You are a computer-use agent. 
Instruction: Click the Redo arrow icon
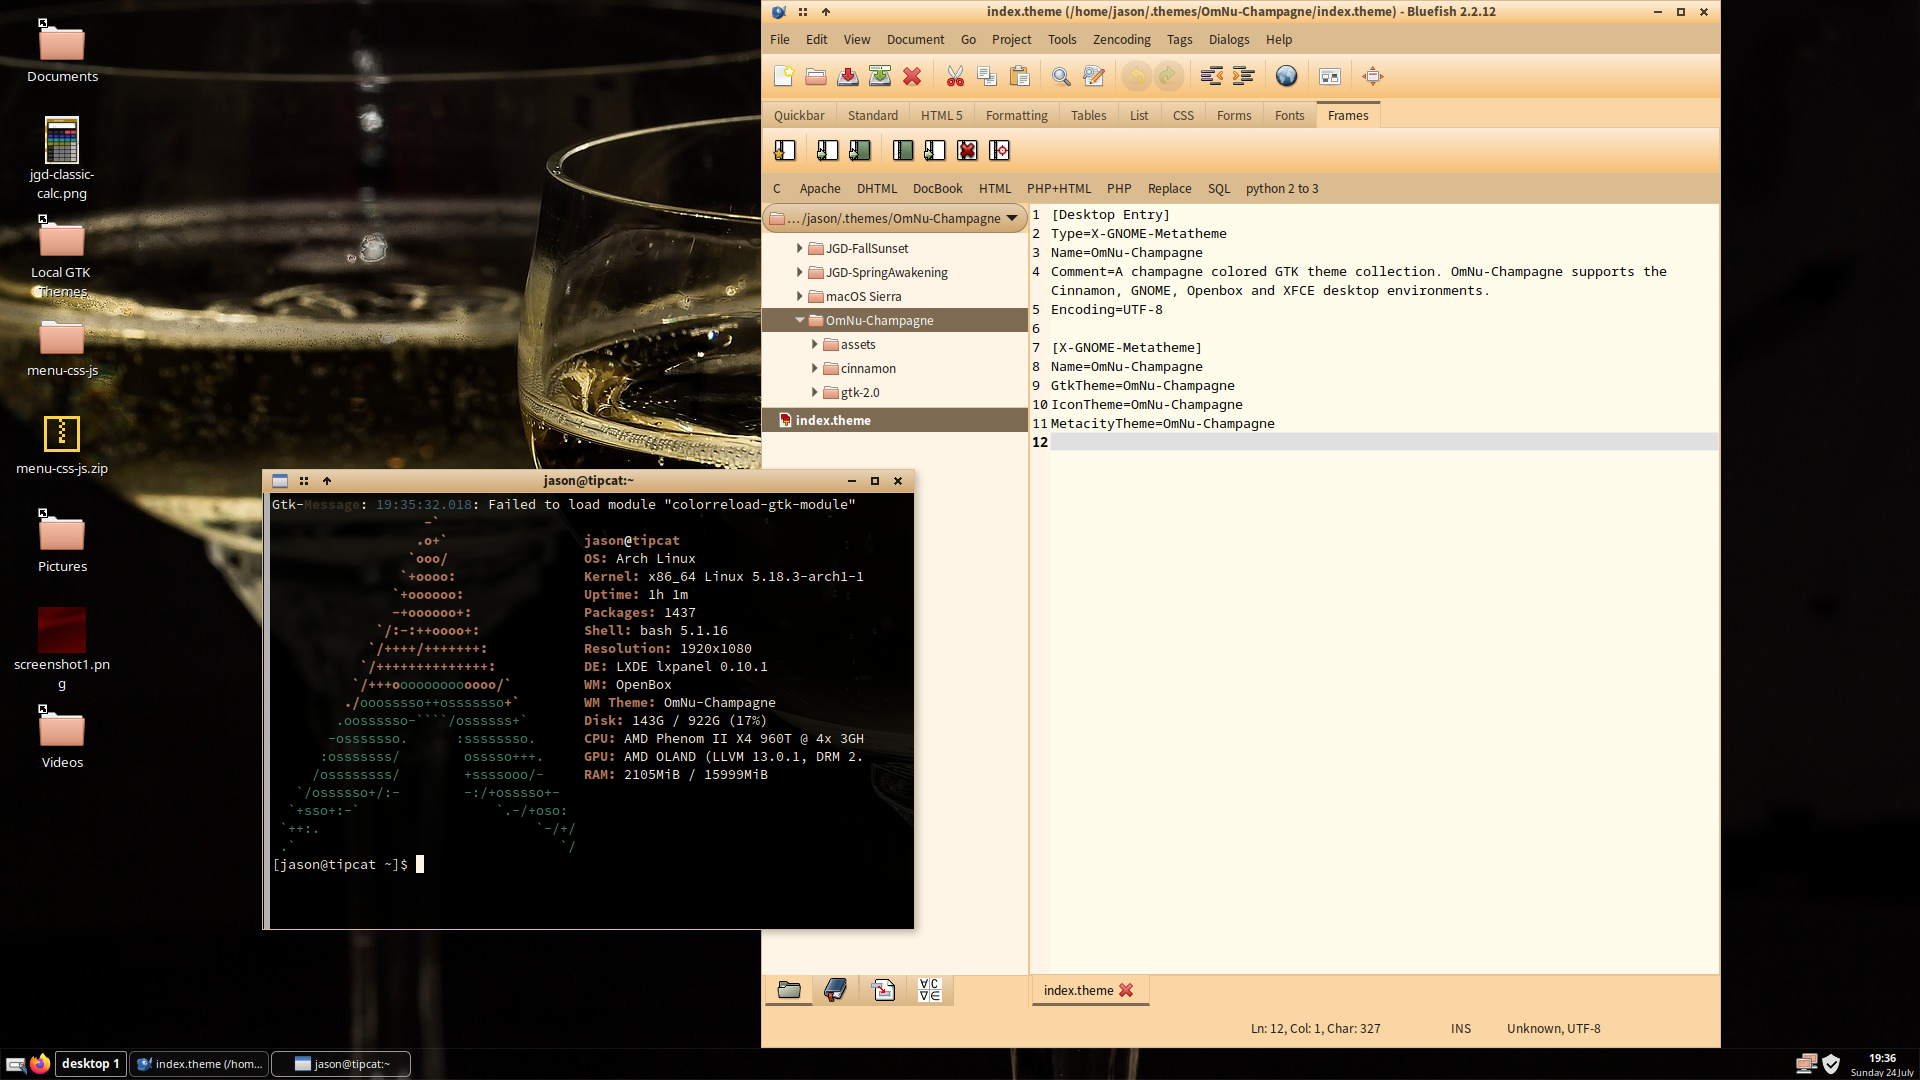1168,76
